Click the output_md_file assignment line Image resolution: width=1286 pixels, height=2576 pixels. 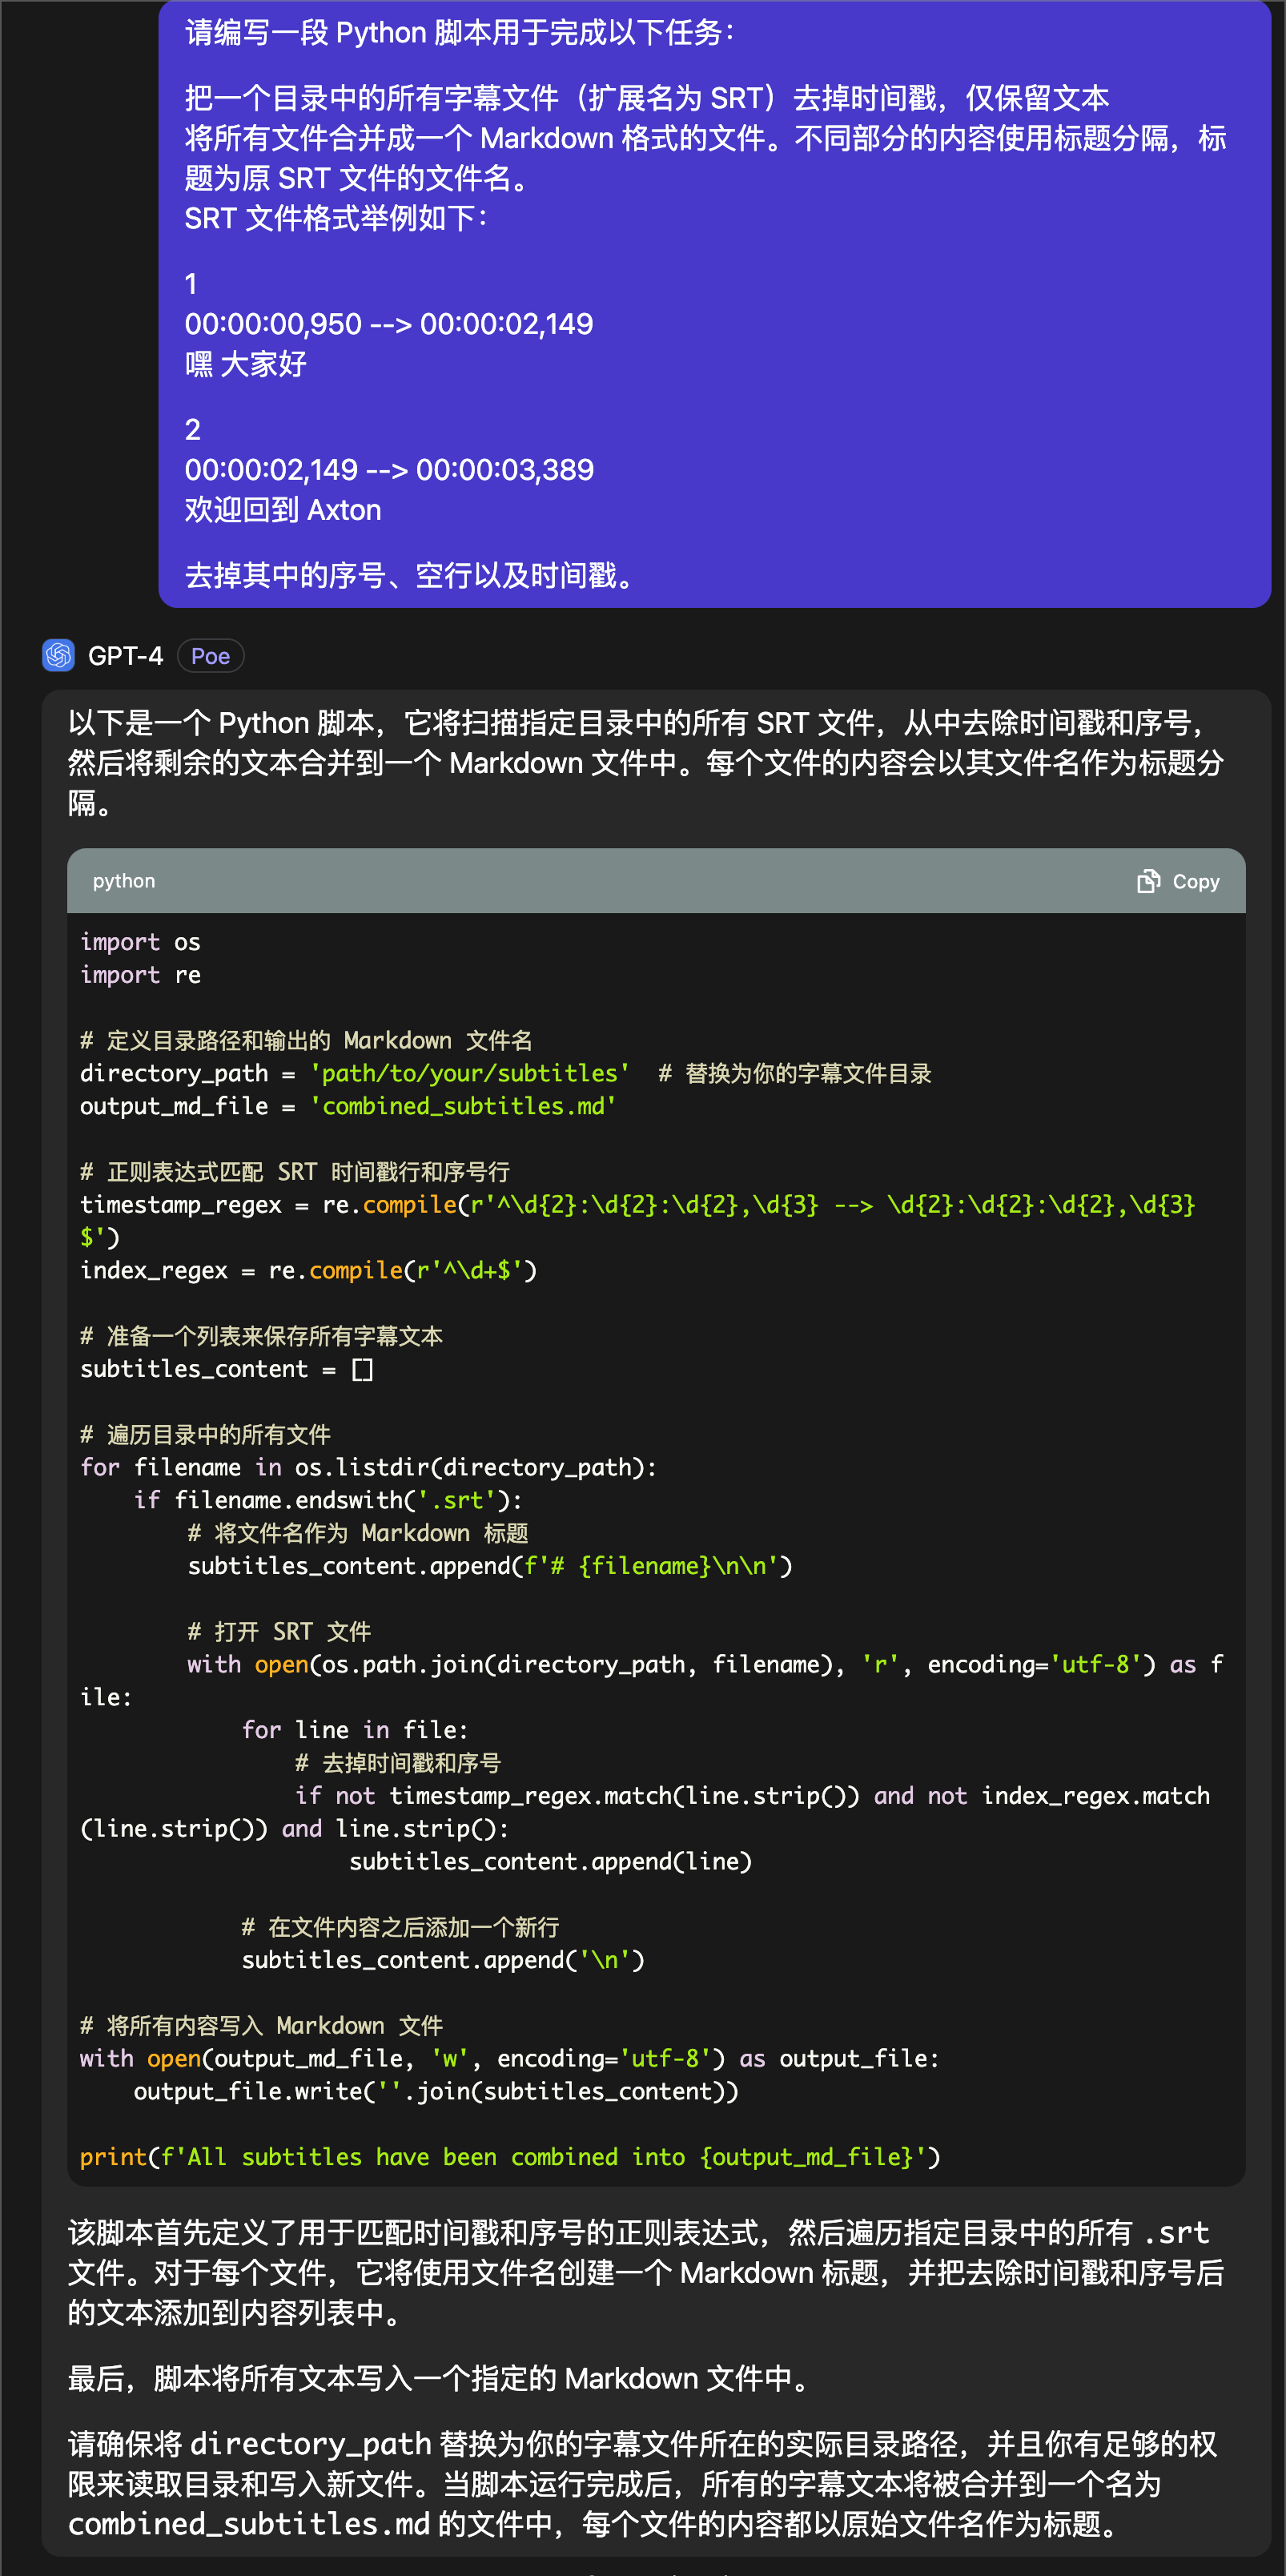pyautogui.click(x=348, y=1106)
